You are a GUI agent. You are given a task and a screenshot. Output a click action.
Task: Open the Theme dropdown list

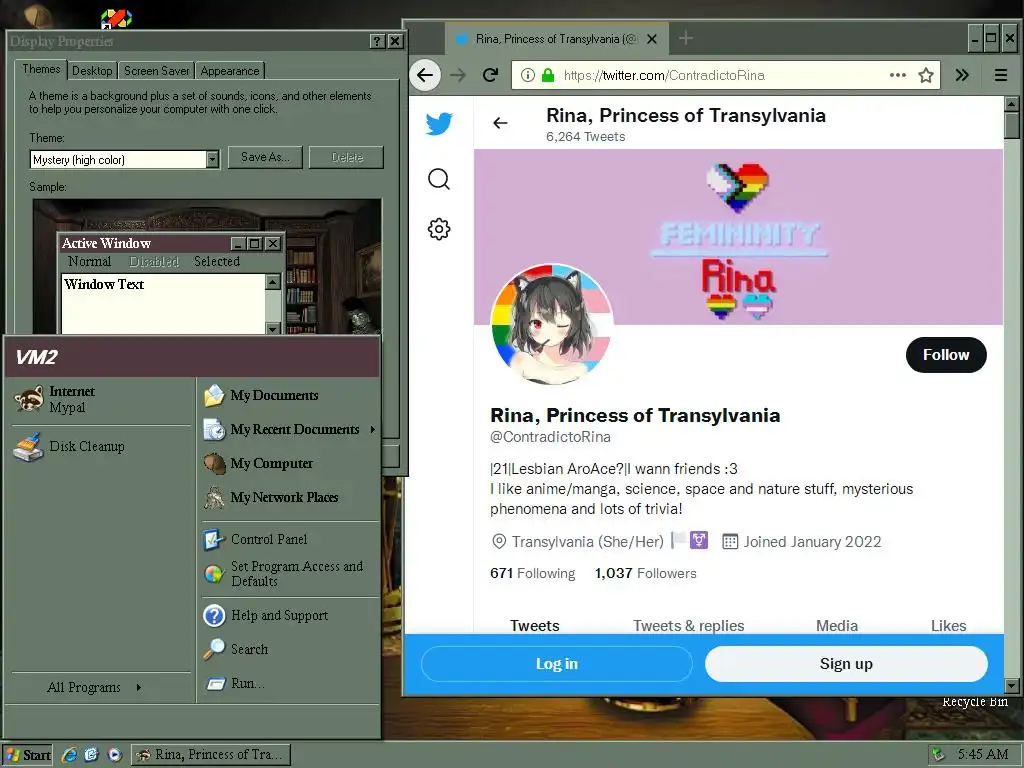(212, 159)
